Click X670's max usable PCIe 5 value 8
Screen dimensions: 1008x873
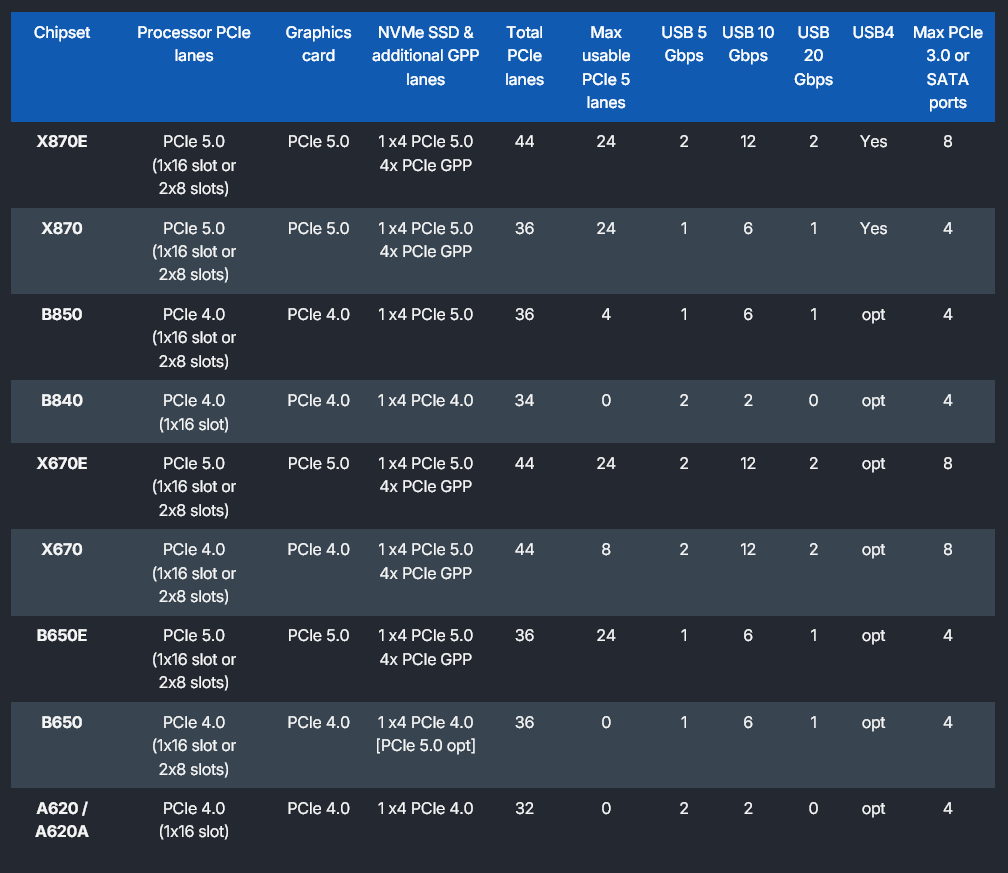pos(606,550)
